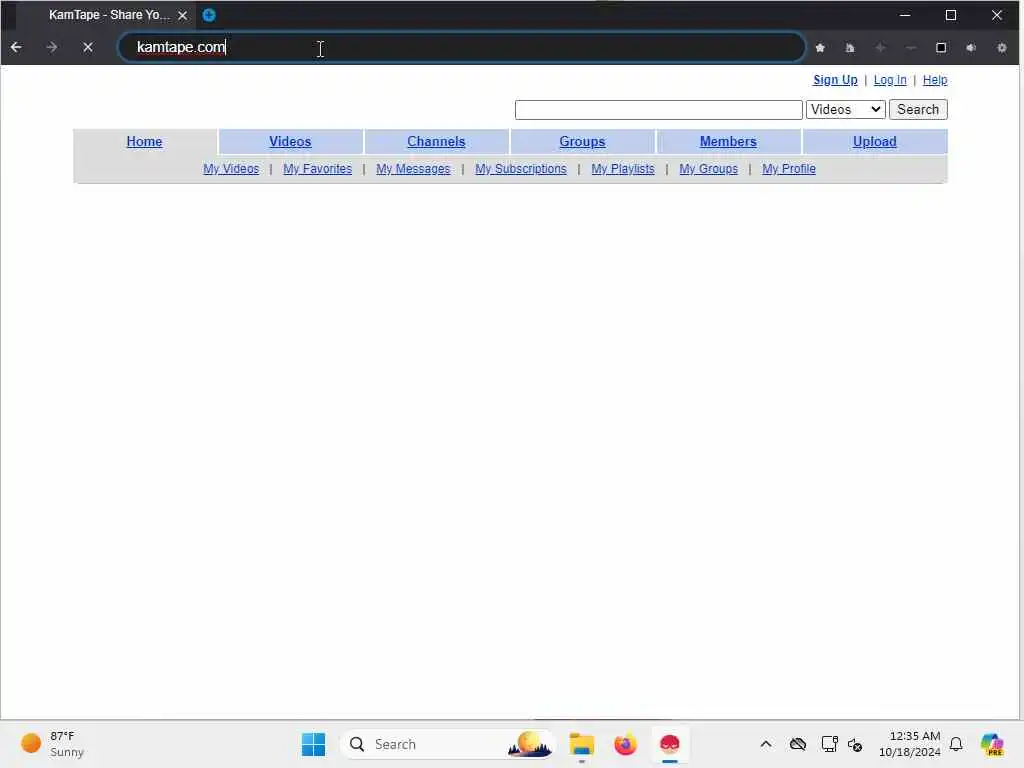The width and height of the screenshot is (1024, 768).
Task: Open My Subscriptions link
Action: click(520, 168)
